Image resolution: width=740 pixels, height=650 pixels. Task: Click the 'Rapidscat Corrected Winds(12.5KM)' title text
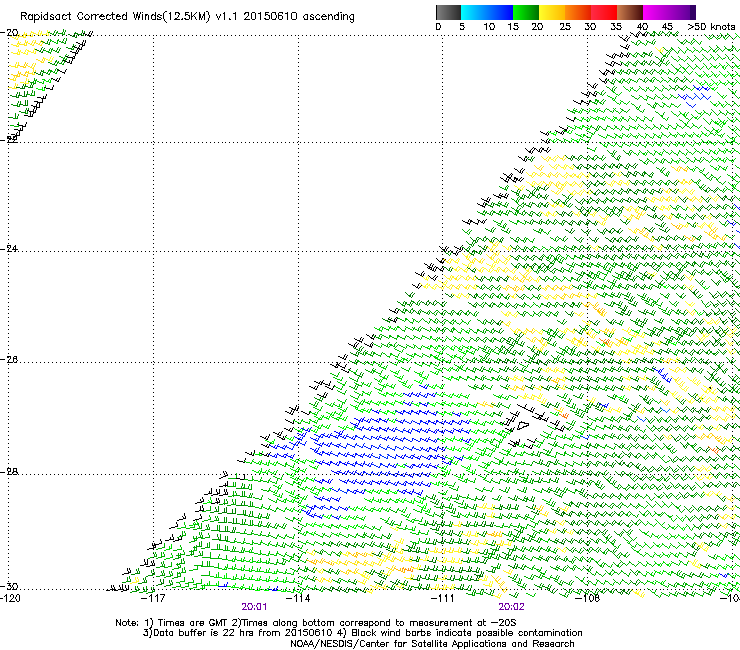click(x=115, y=17)
